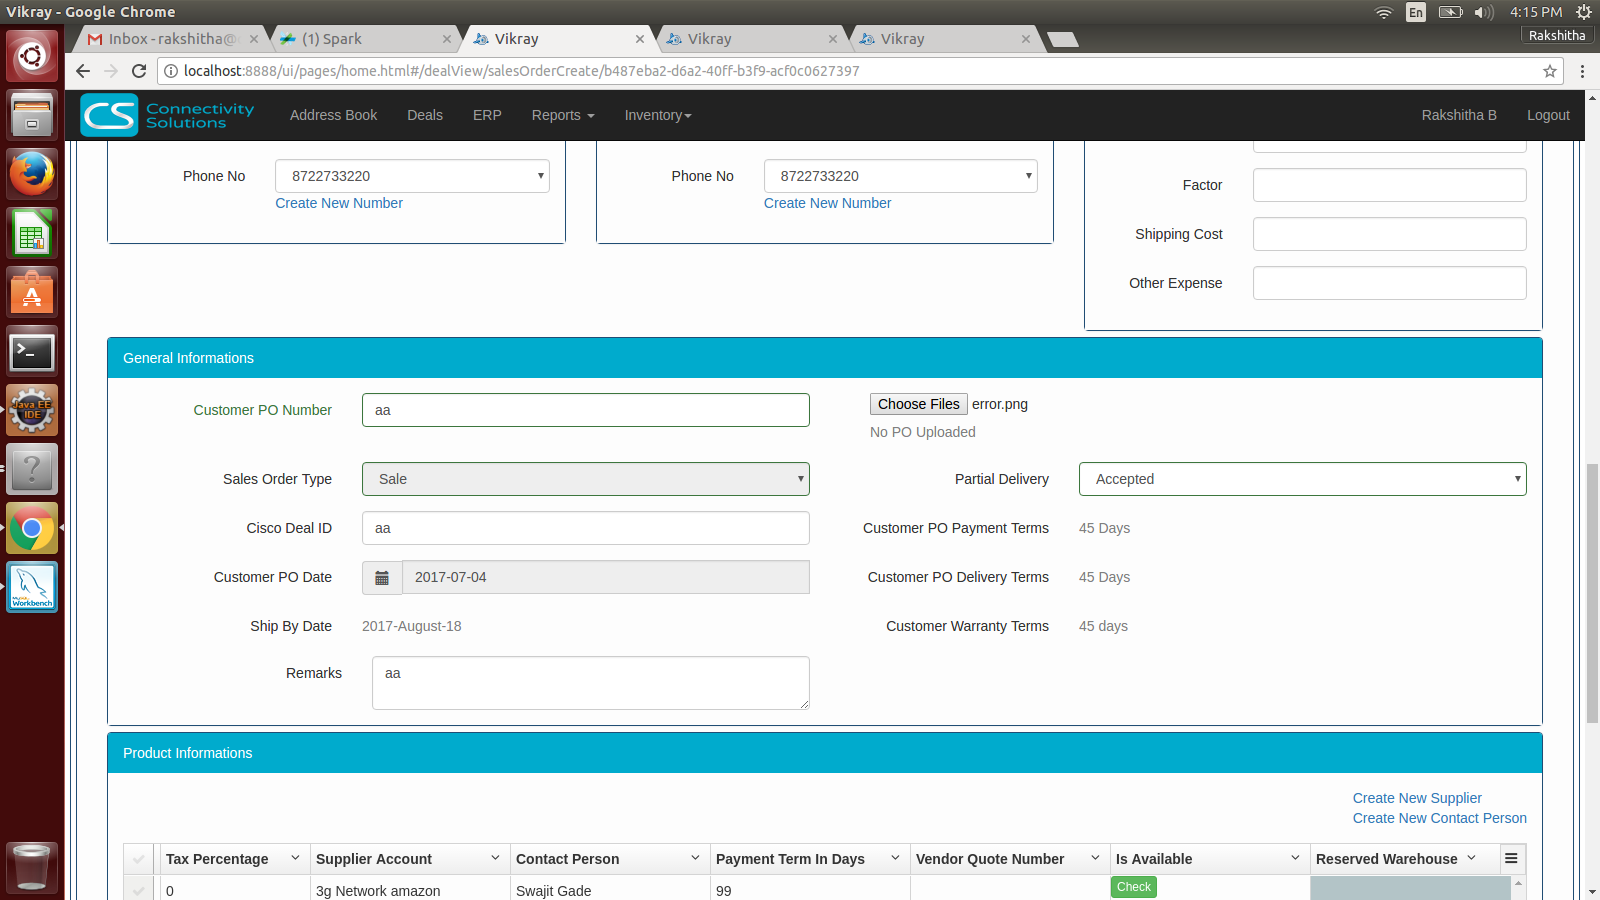The height and width of the screenshot is (900, 1600).
Task: Open the Supplier Account column menu arrow
Action: [x=495, y=858]
